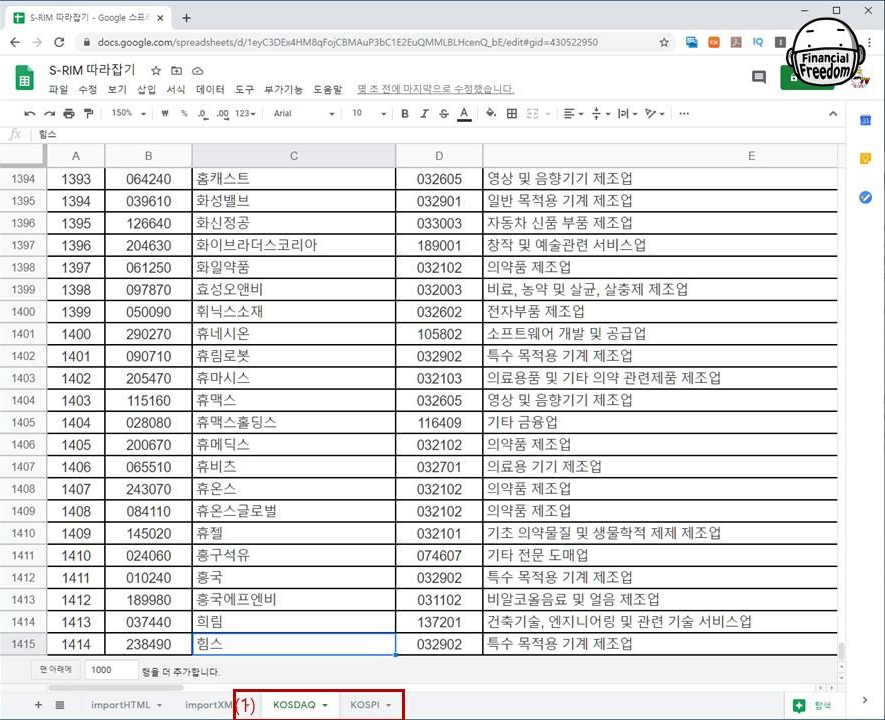Open a new browser tab
The height and width of the screenshot is (720, 885).
(x=186, y=18)
